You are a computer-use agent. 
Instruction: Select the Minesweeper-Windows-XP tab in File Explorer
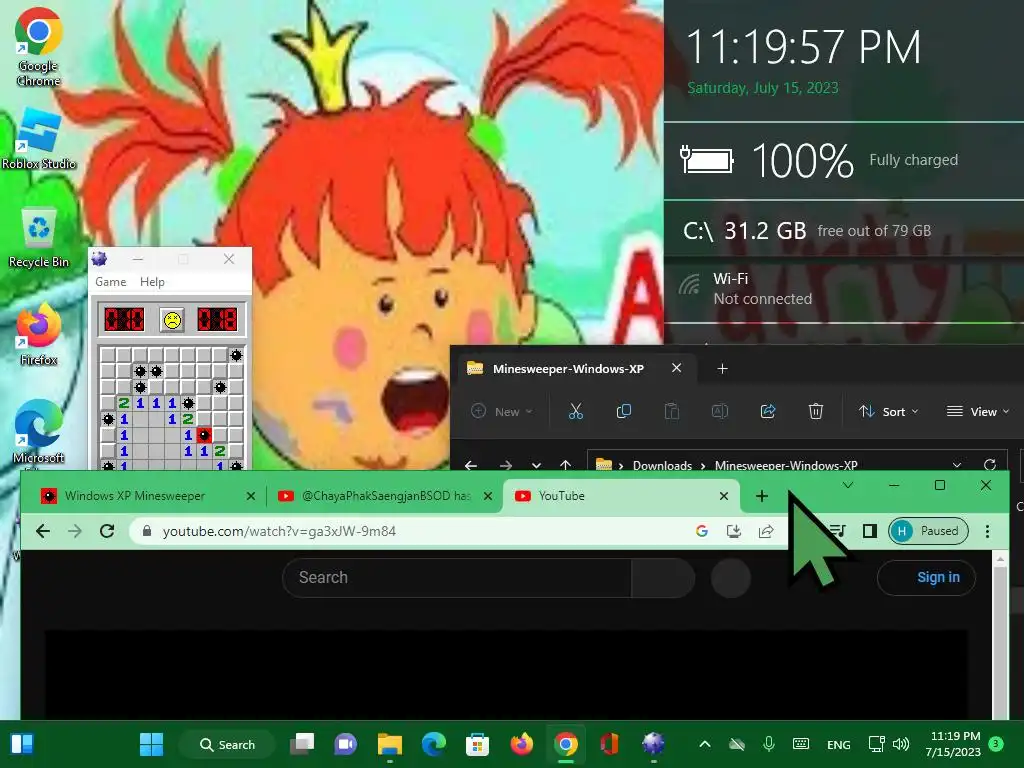pos(568,369)
